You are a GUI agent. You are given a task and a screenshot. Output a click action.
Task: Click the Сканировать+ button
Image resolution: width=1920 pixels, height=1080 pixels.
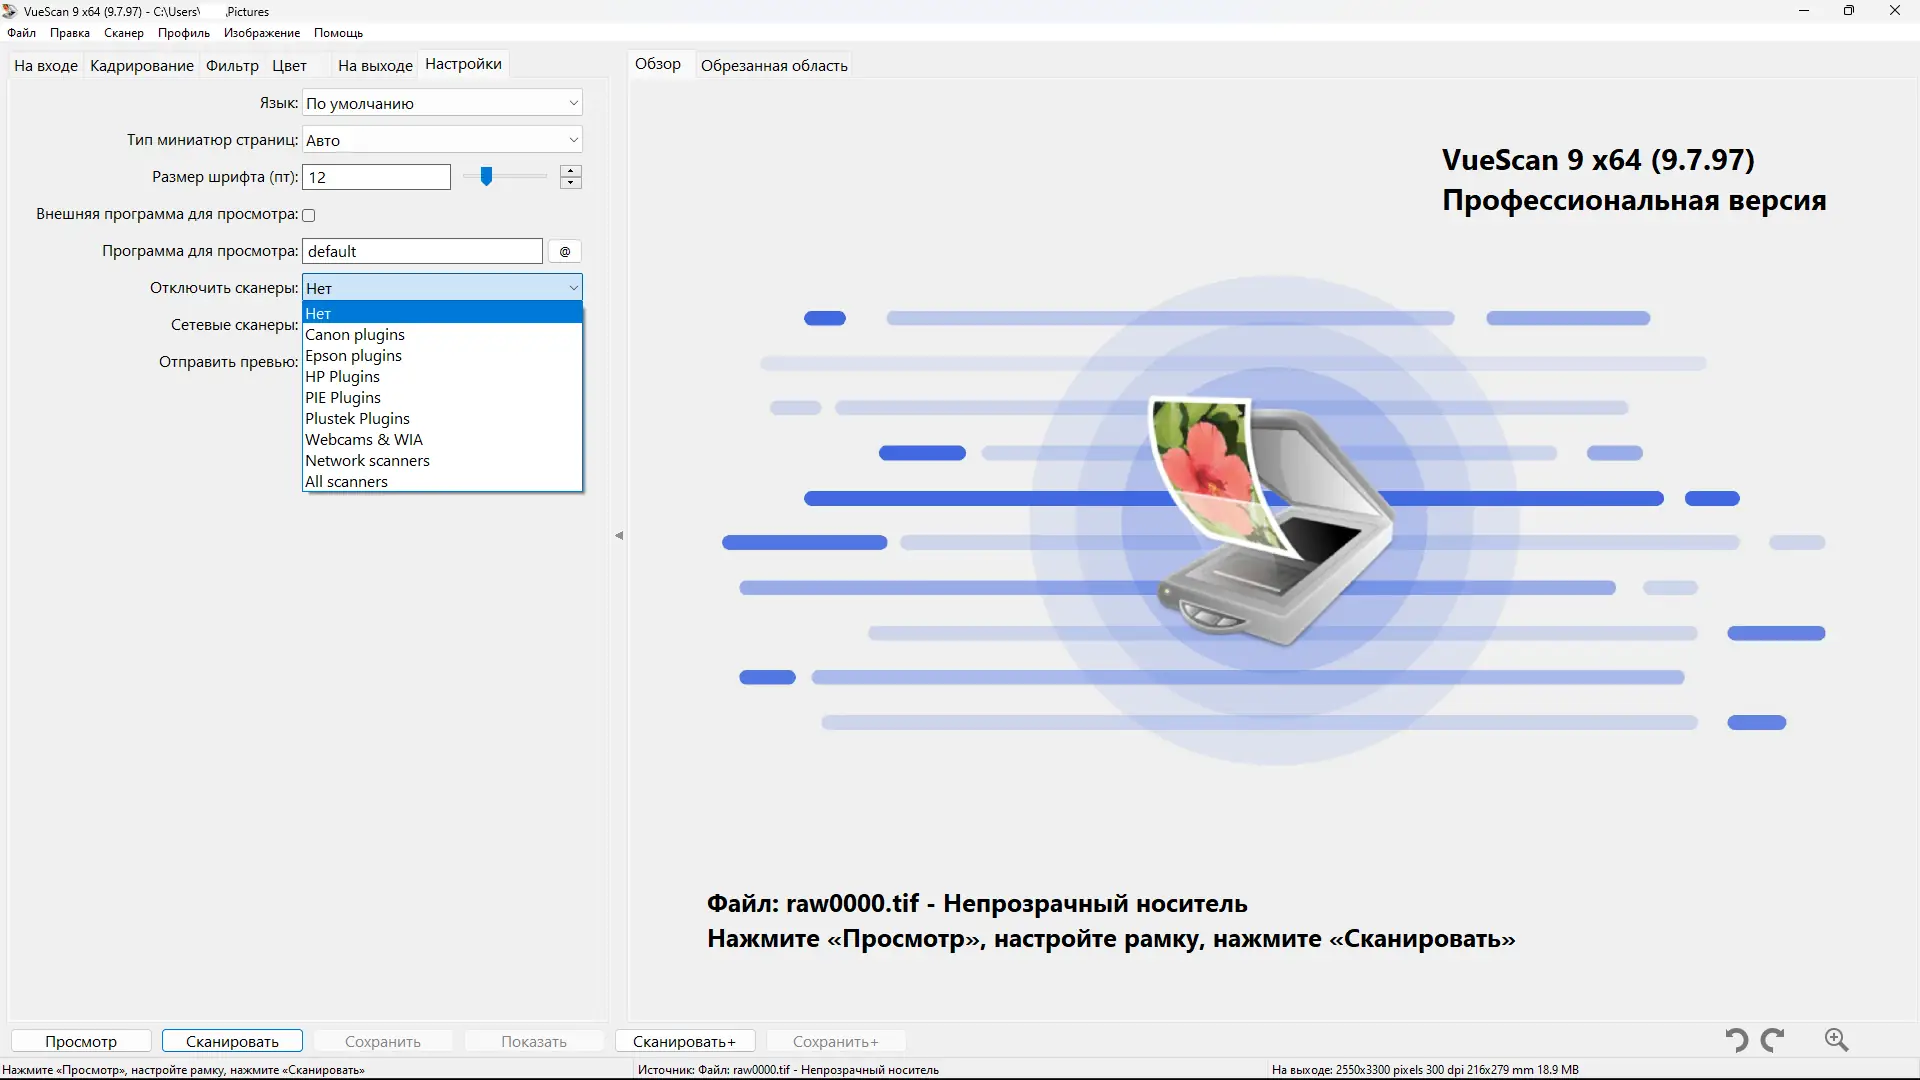(684, 1041)
